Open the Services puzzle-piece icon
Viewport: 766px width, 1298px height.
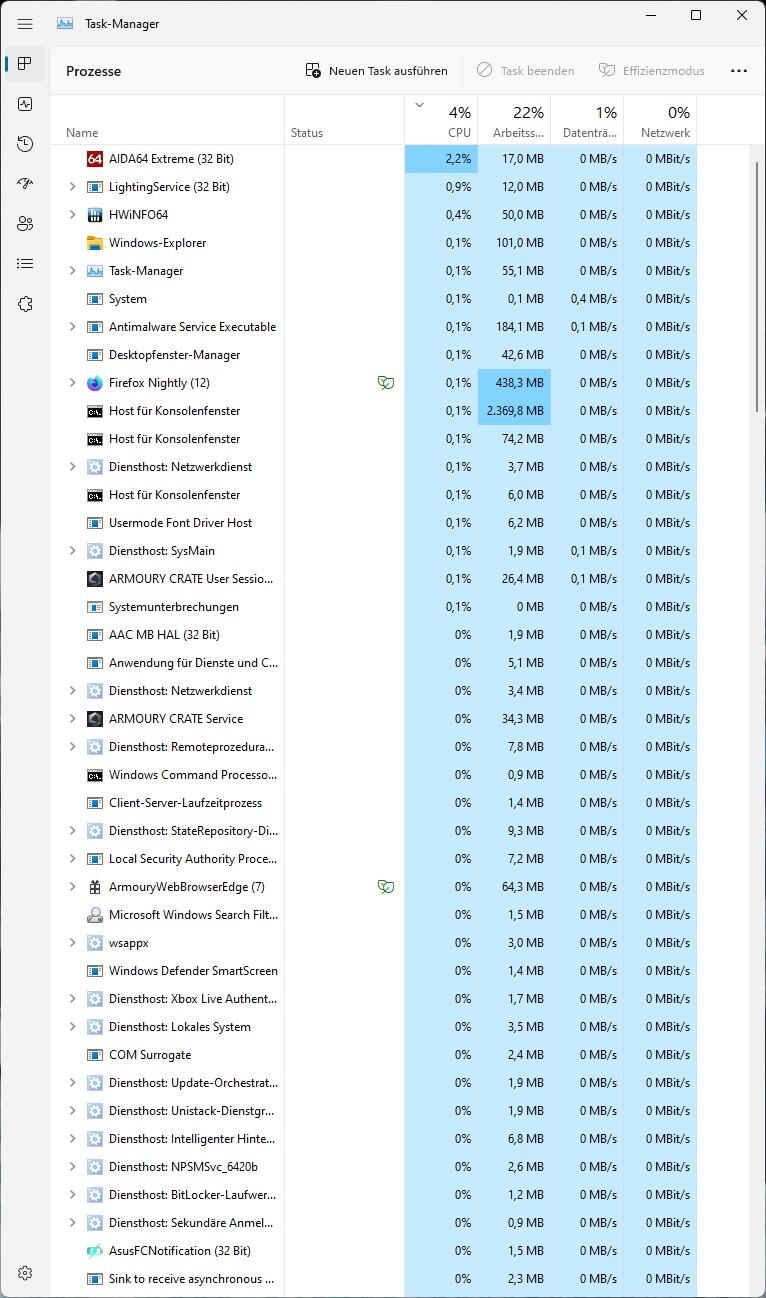(25, 304)
